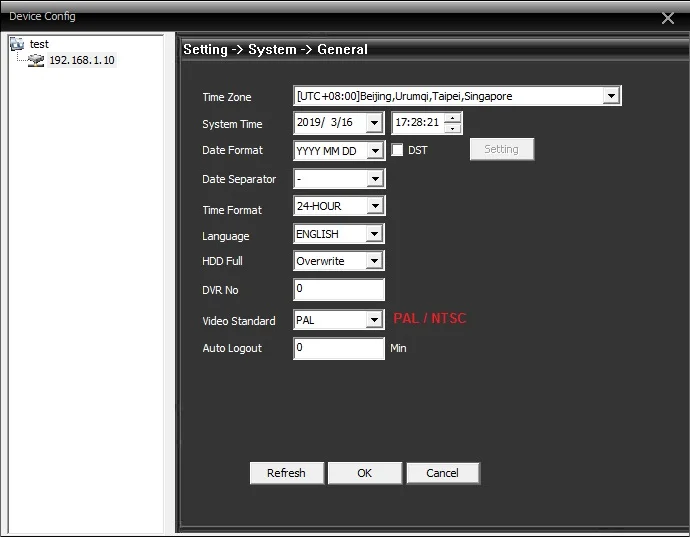This screenshot has height=537, width=690.
Task: Confirm settings with OK button
Action: click(364, 473)
